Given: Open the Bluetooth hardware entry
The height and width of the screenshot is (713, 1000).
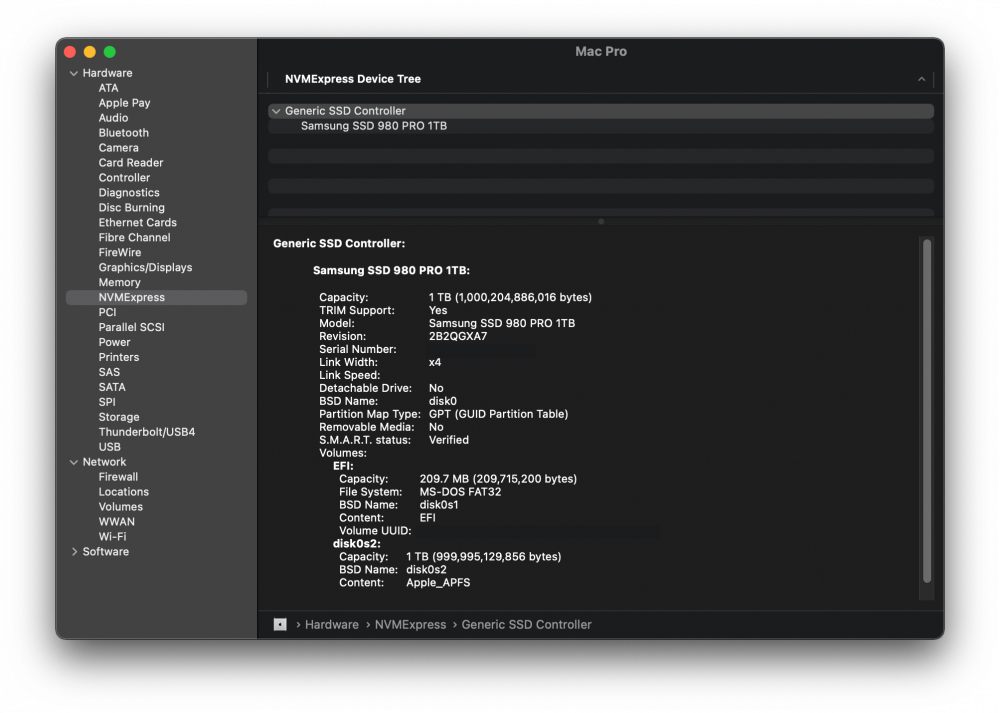Looking at the screenshot, I should [x=123, y=133].
